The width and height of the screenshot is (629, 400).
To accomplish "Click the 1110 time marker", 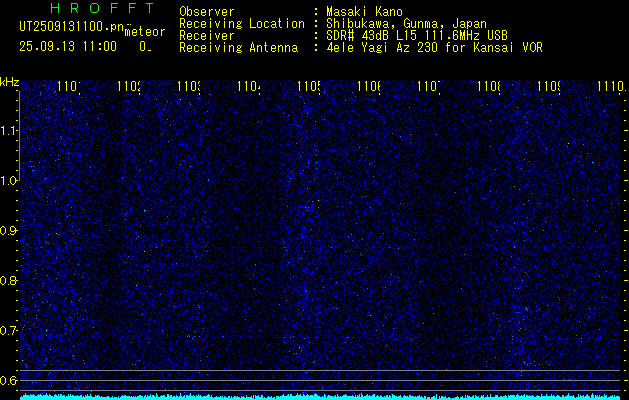I will coord(611,86).
